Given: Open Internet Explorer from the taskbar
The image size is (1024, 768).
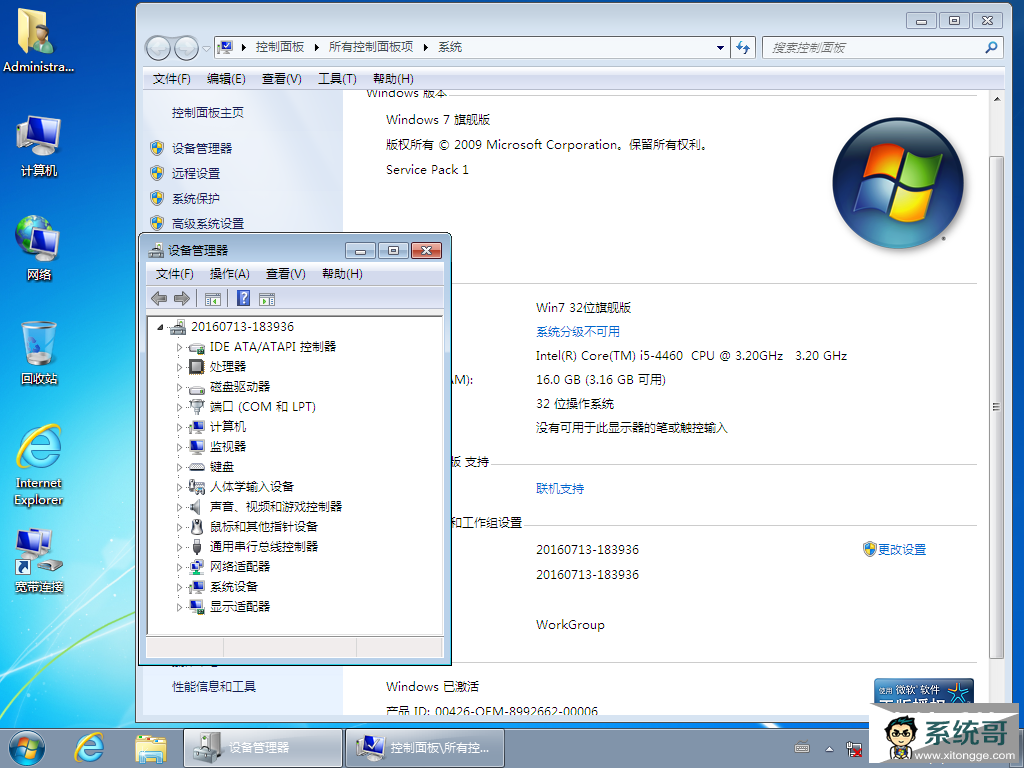Looking at the screenshot, I should pos(88,747).
